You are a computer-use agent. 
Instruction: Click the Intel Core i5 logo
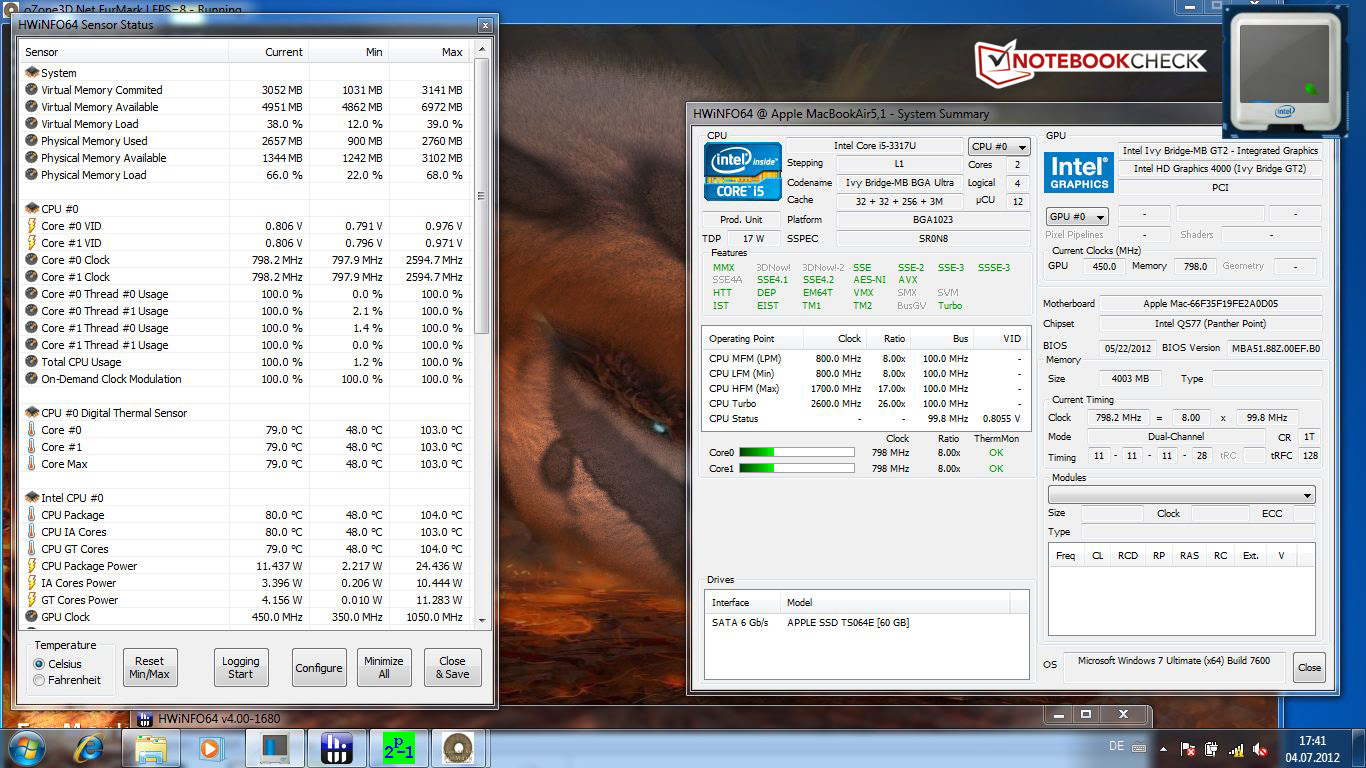[x=743, y=171]
